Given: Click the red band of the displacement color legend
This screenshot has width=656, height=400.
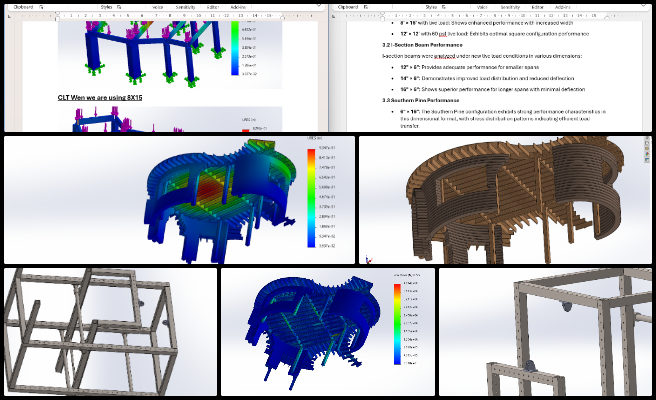Looking at the screenshot, I should [x=311, y=156].
